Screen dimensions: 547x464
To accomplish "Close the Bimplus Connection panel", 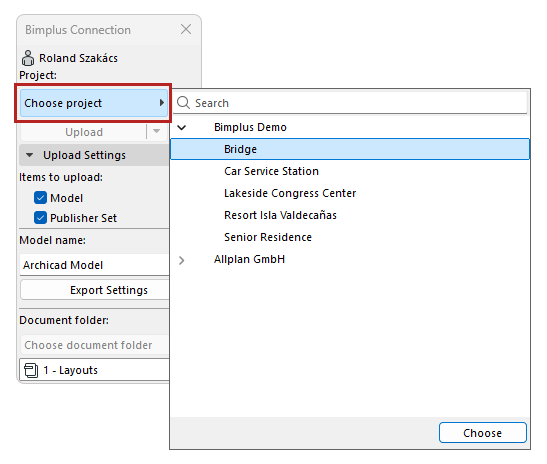I will click(x=186, y=29).
